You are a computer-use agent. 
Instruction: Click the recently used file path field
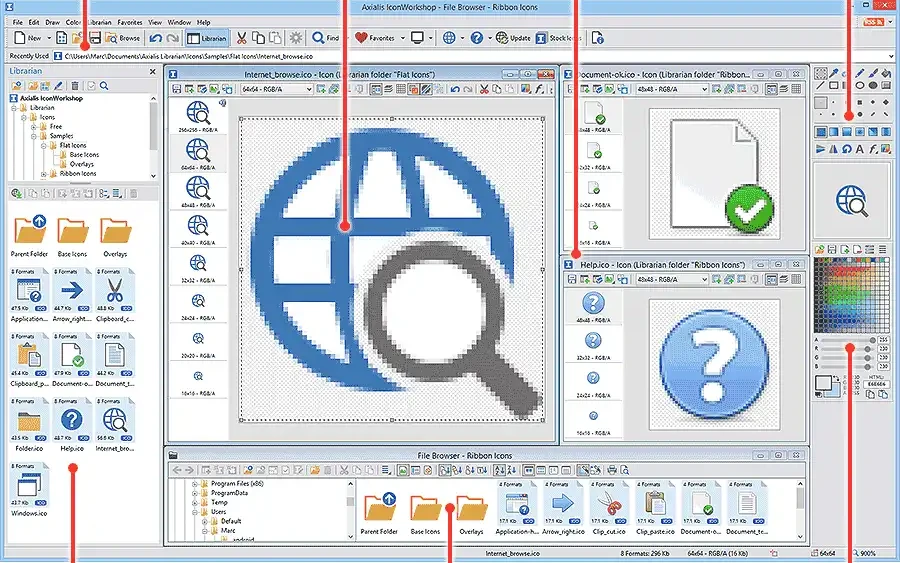coord(474,56)
